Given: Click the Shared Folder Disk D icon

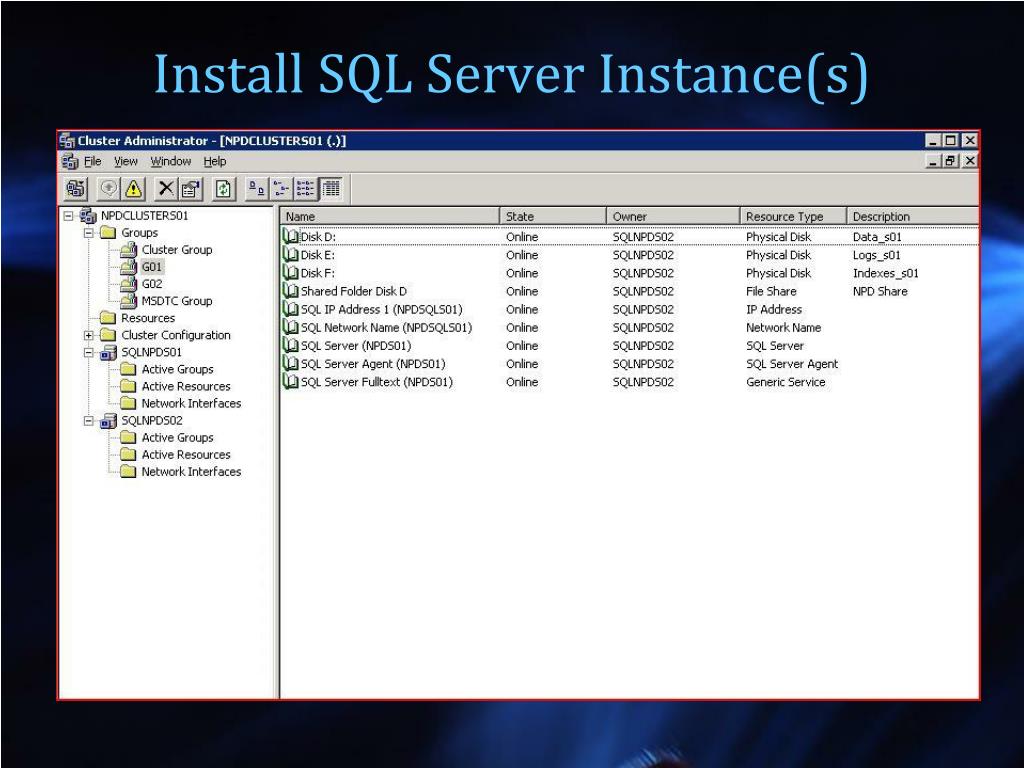Looking at the screenshot, I should [x=290, y=291].
